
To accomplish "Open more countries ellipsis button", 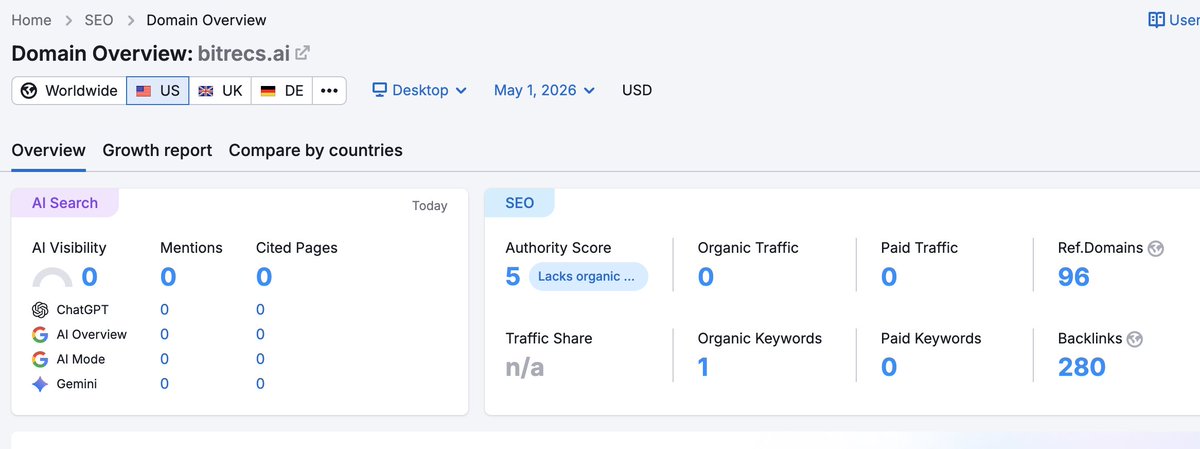I will 329,90.
